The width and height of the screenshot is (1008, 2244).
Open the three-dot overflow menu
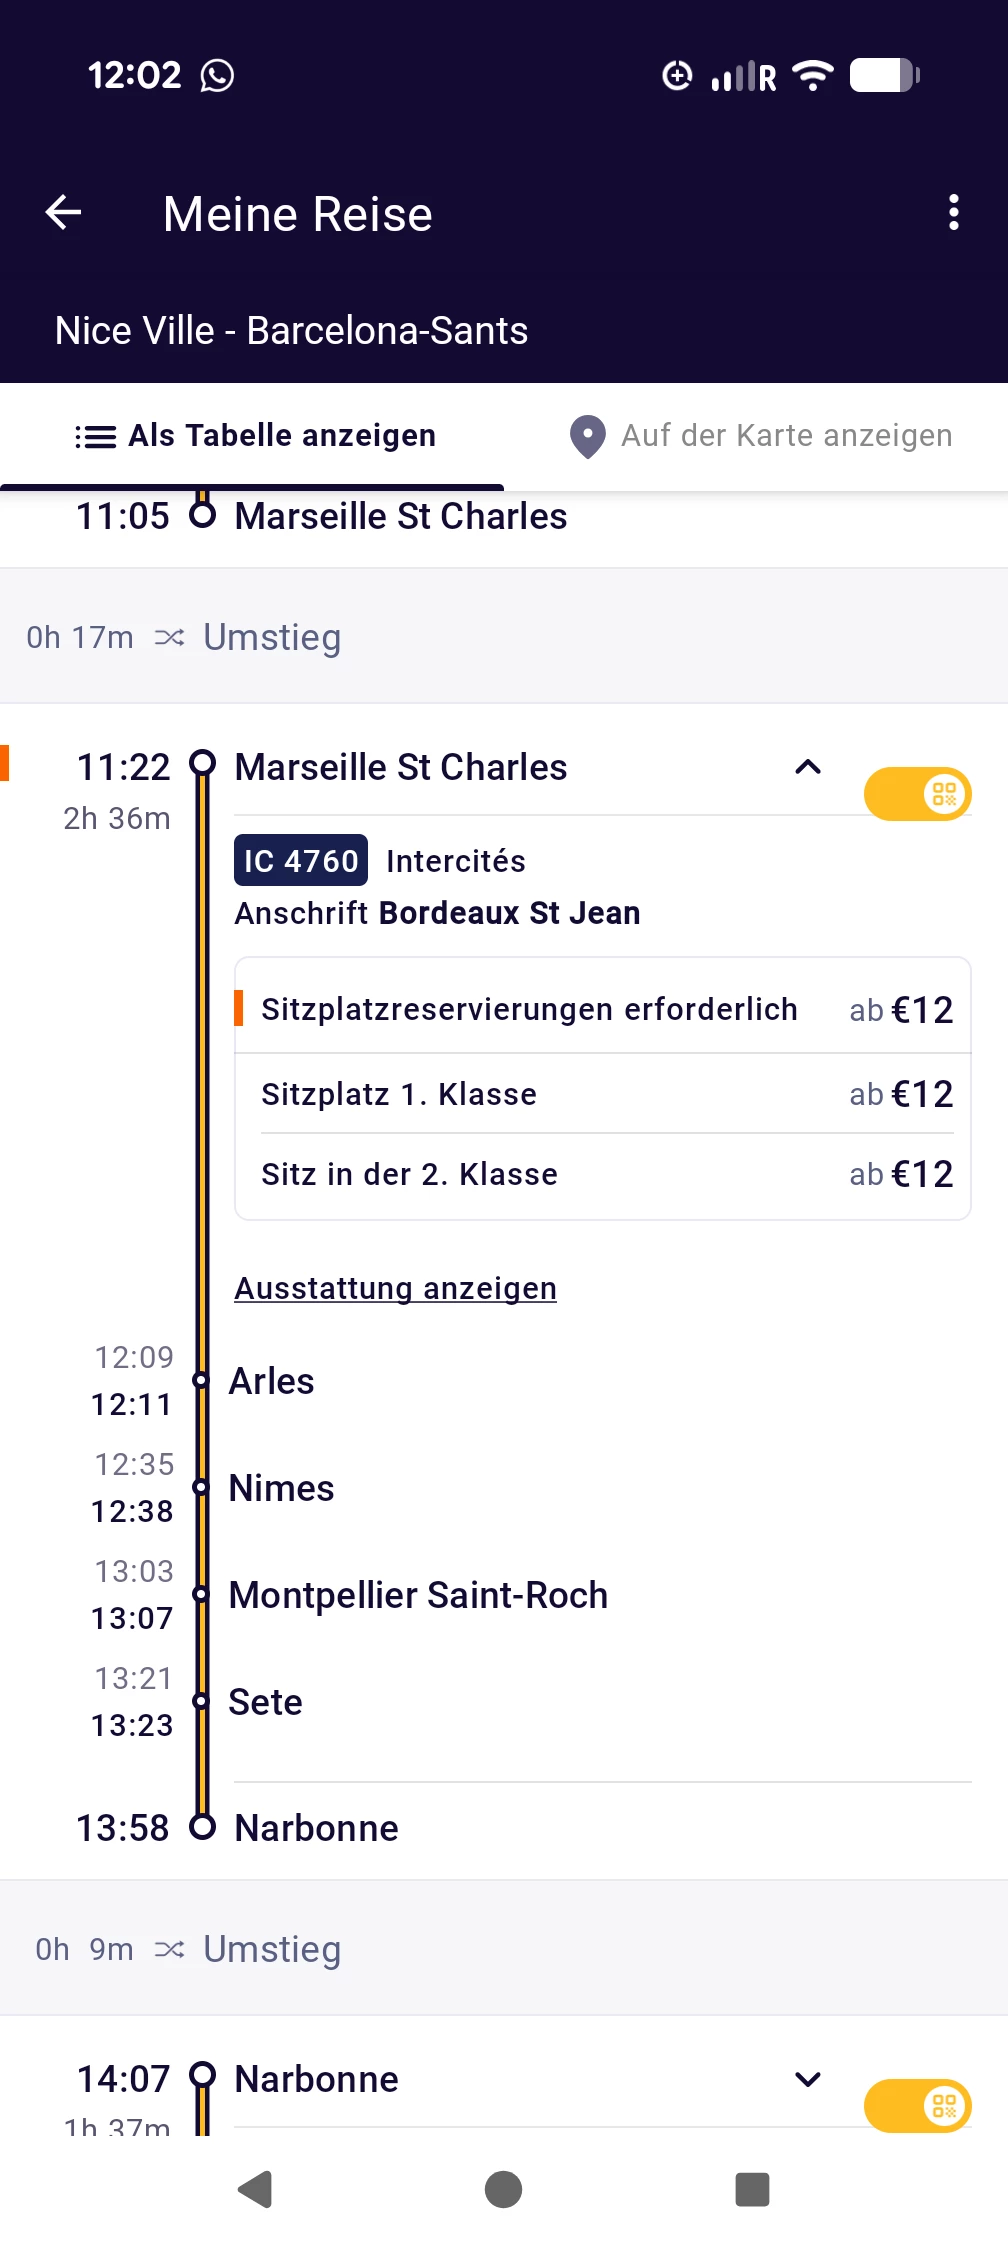[x=953, y=212]
